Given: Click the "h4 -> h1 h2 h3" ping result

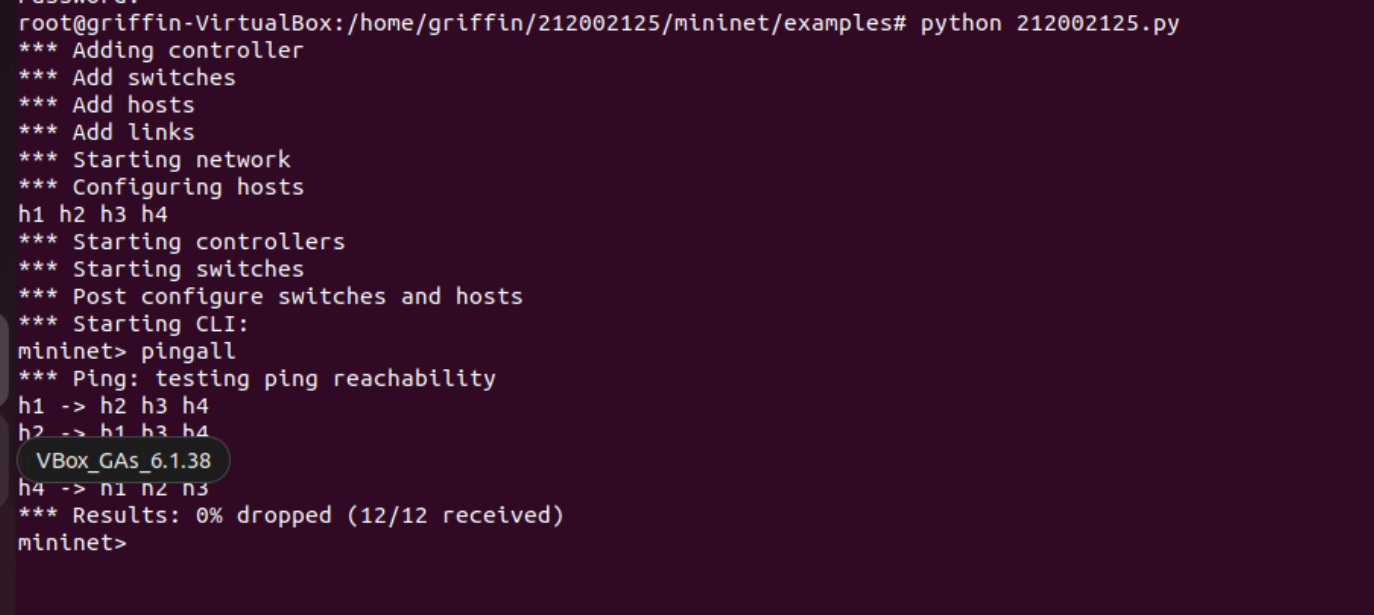Looking at the screenshot, I should coord(113,489).
